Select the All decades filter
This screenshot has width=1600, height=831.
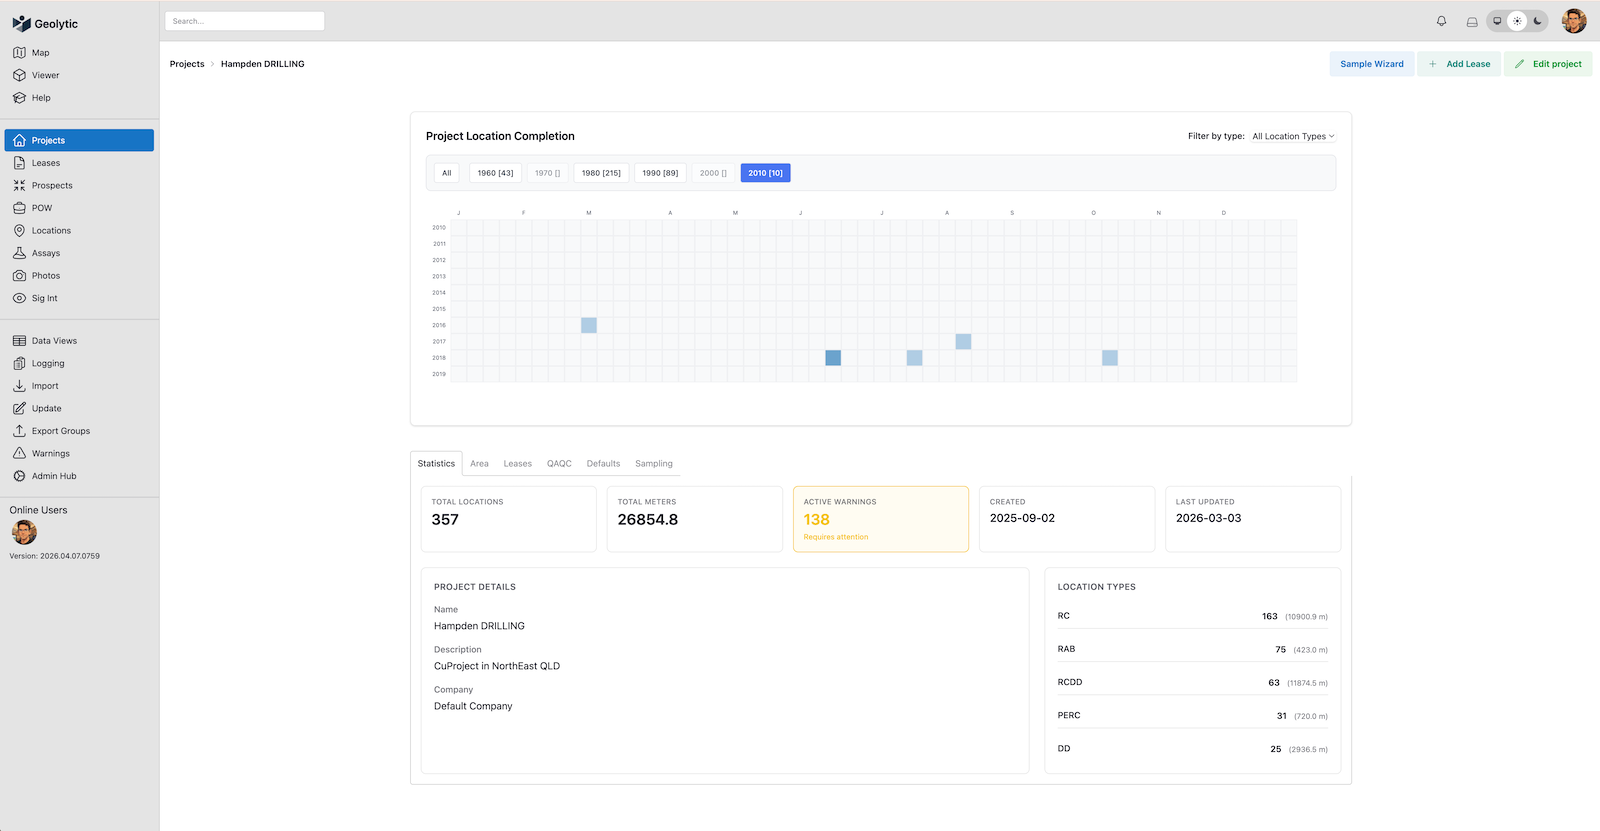pos(447,173)
